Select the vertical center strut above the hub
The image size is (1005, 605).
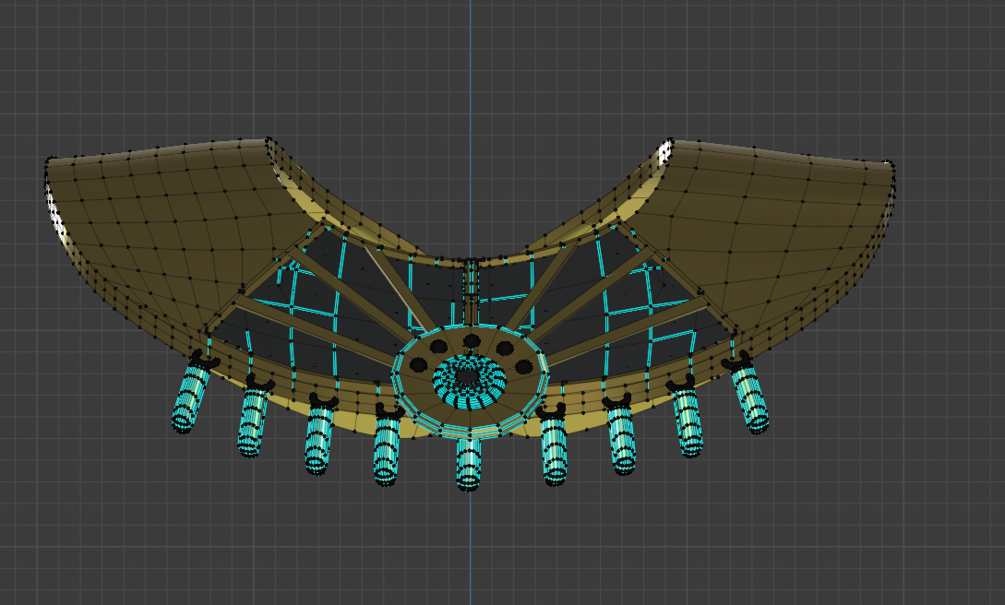coord(471,293)
